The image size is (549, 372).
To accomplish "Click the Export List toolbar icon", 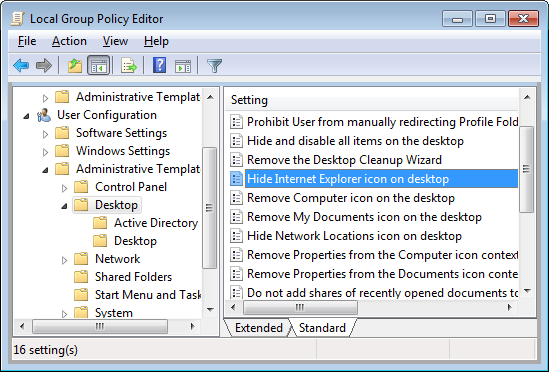I will (x=128, y=66).
